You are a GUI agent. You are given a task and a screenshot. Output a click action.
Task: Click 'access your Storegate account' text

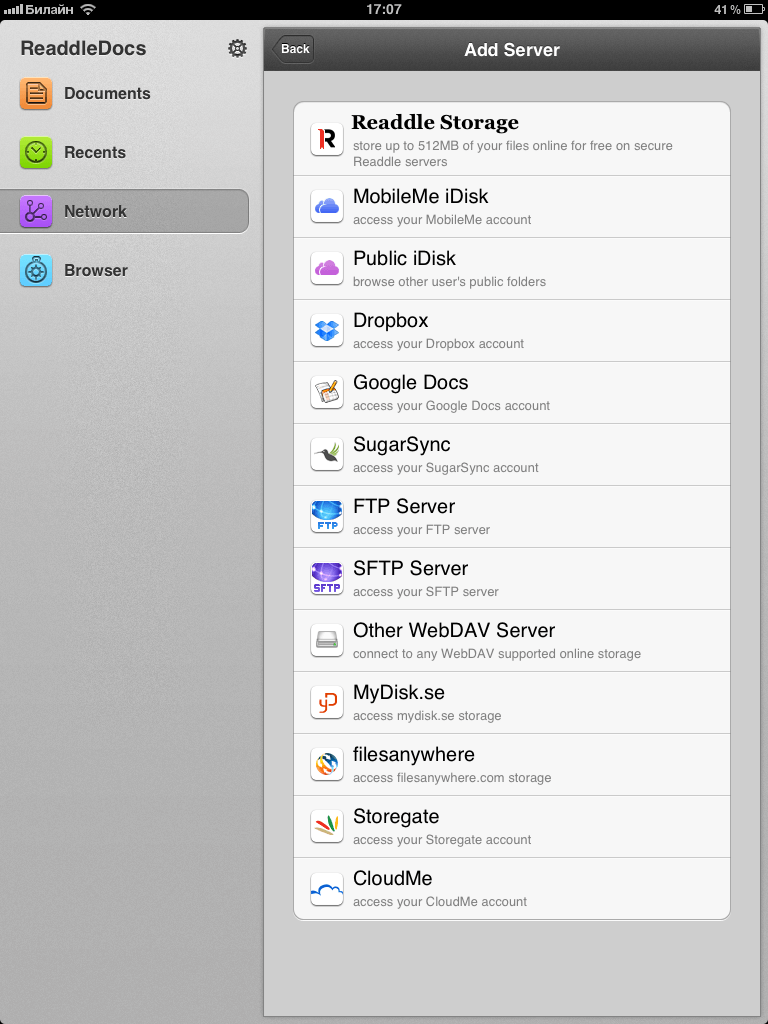coord(442,840)
